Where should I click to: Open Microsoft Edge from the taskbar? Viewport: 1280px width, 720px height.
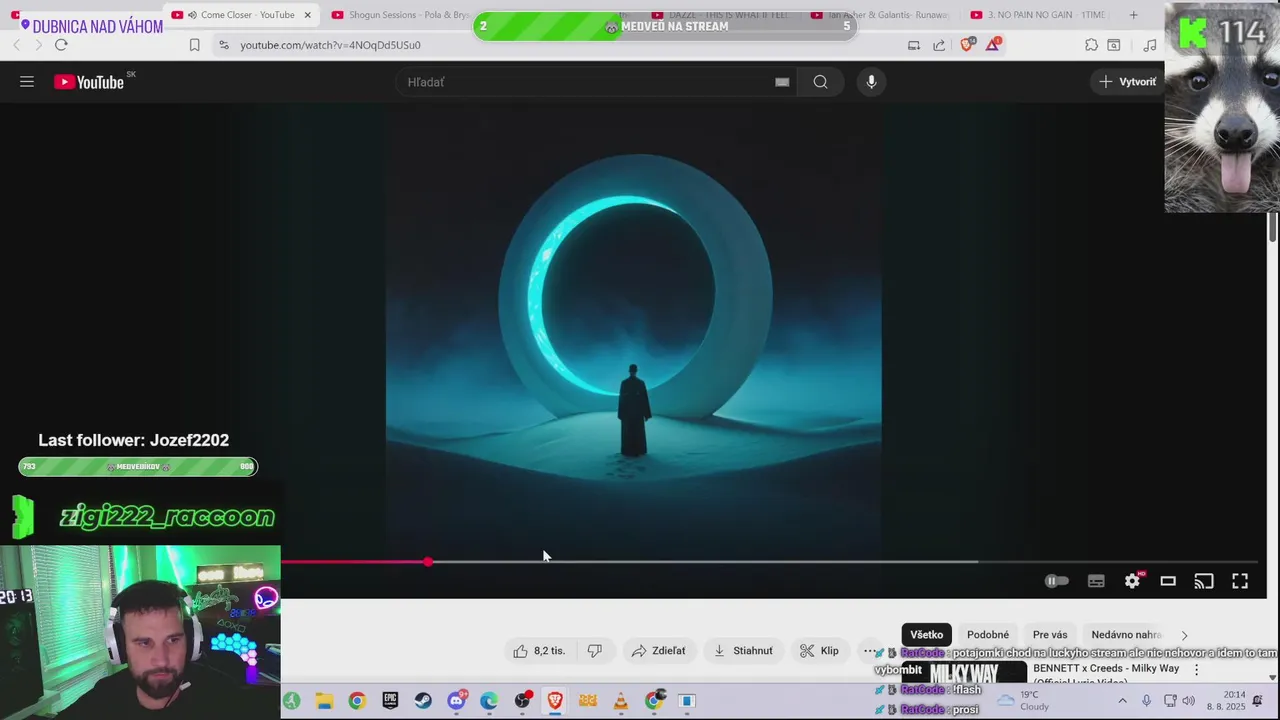(x=489, y=701)
